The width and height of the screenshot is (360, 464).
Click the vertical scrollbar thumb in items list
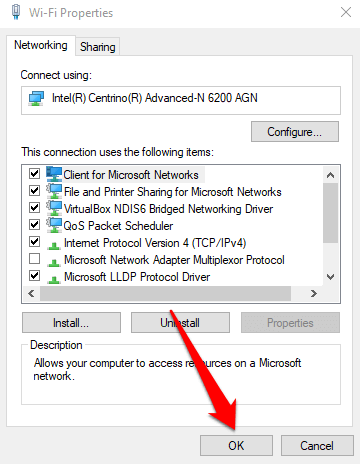point(330,213)
